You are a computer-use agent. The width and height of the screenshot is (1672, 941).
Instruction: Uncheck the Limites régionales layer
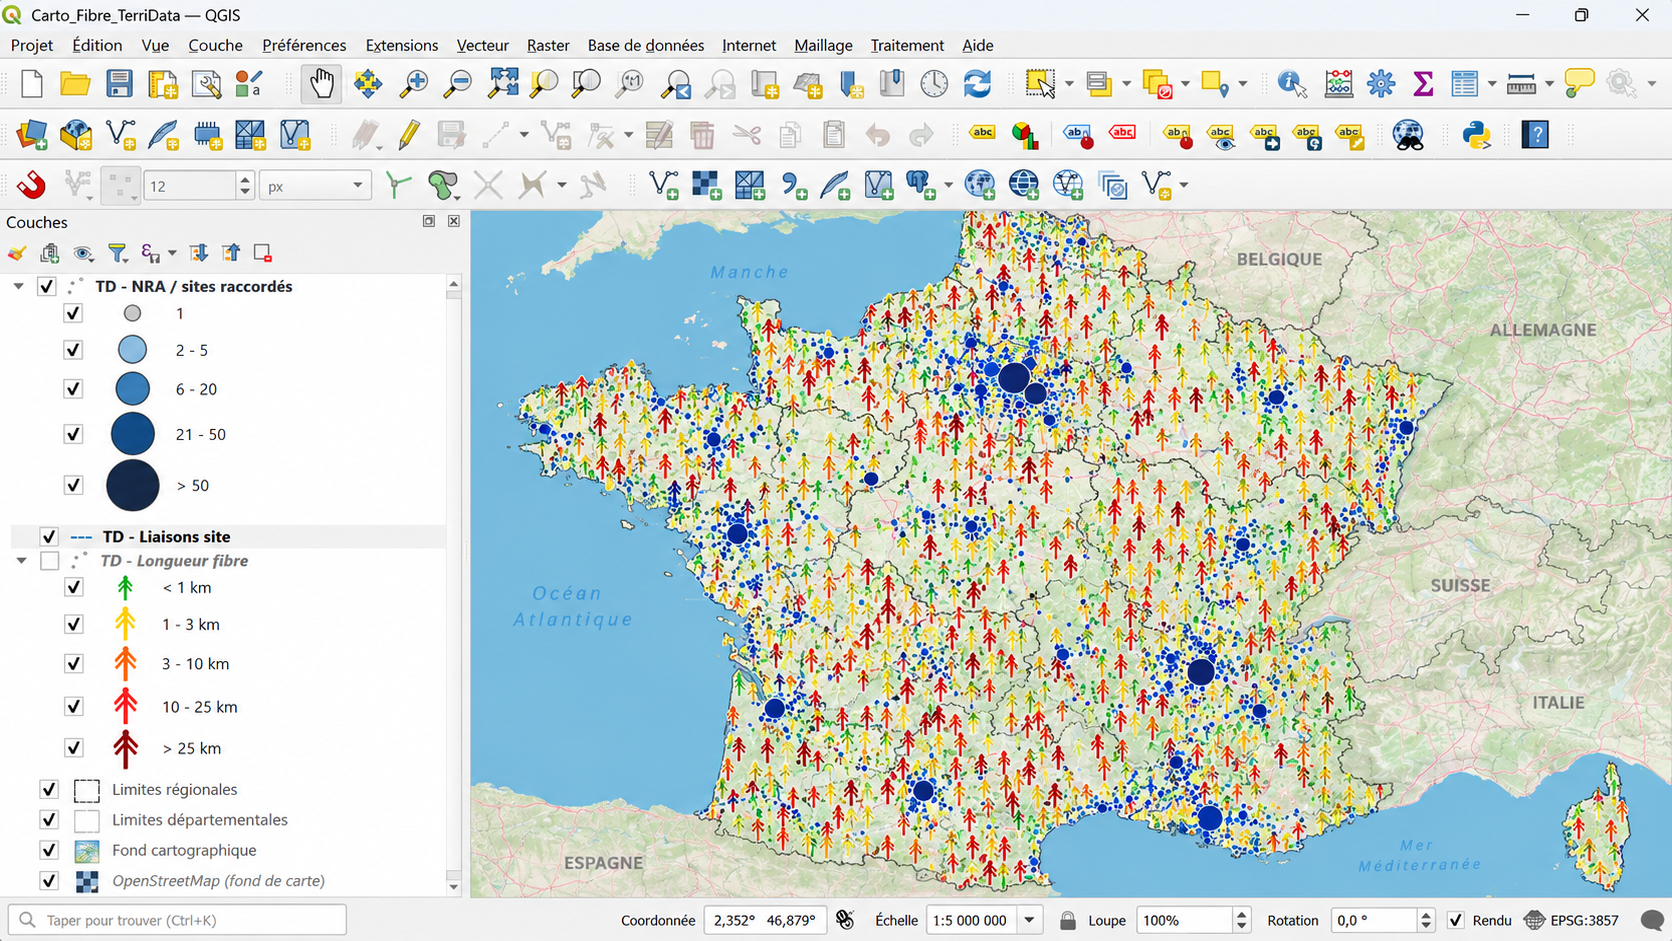click(49, 789)
